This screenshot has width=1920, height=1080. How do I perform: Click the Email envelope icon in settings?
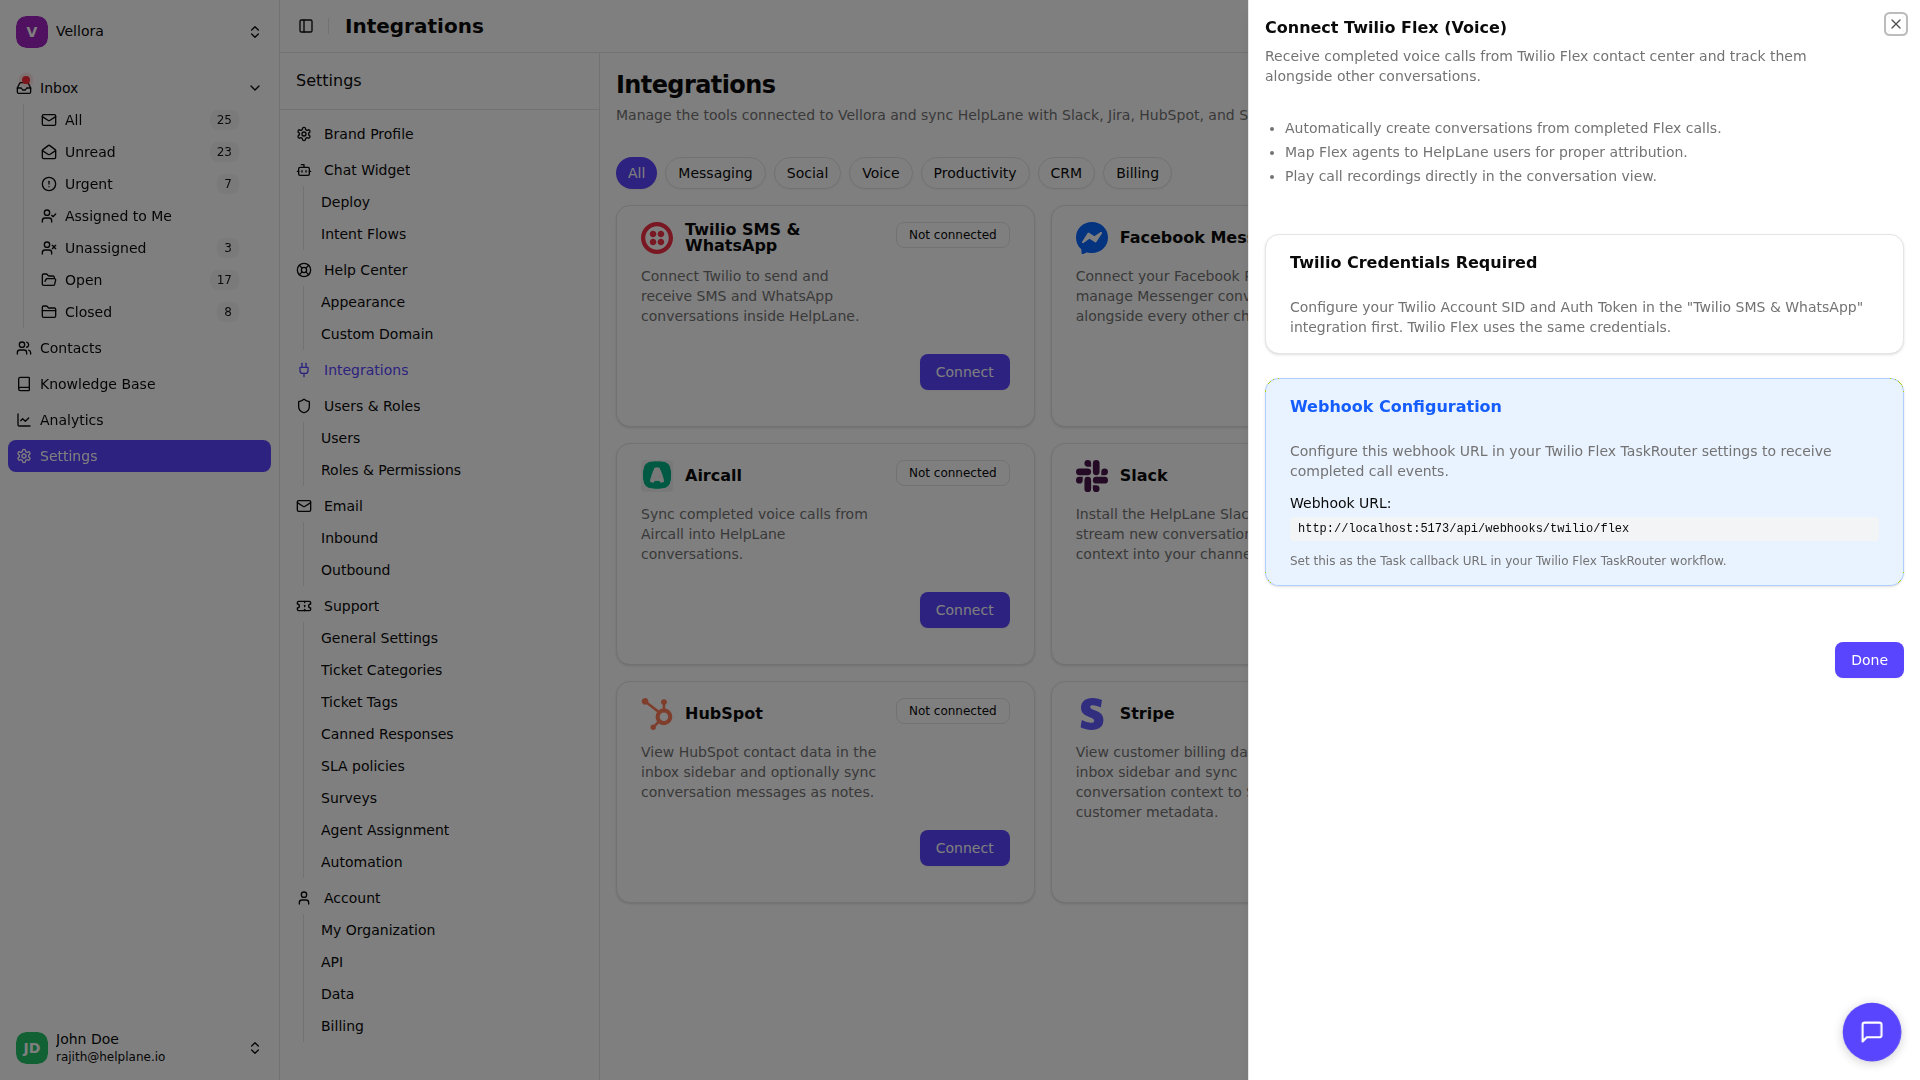(304, 506)
